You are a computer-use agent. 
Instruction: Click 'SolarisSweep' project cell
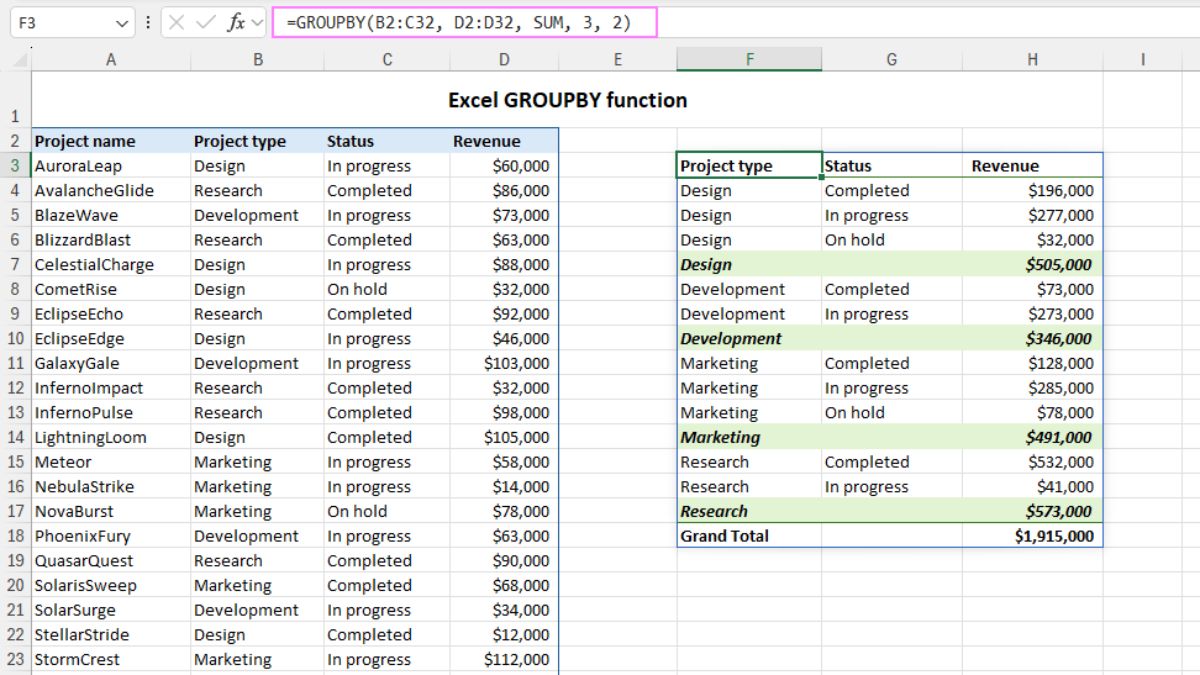111,585
